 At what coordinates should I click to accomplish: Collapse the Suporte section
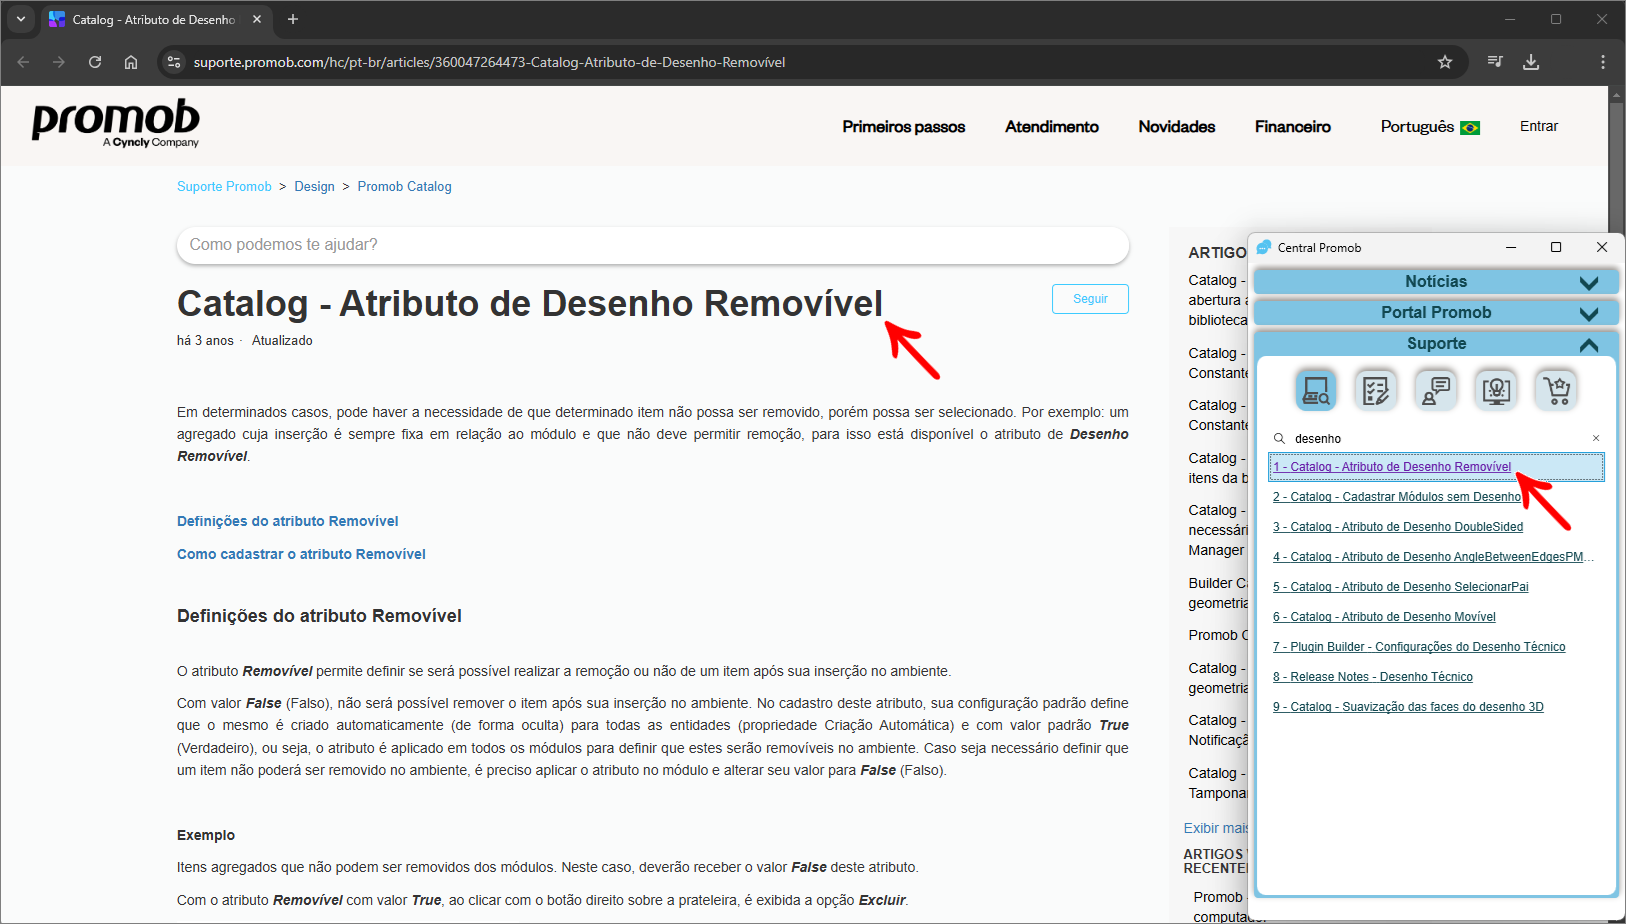click(x=1436, y=343)
